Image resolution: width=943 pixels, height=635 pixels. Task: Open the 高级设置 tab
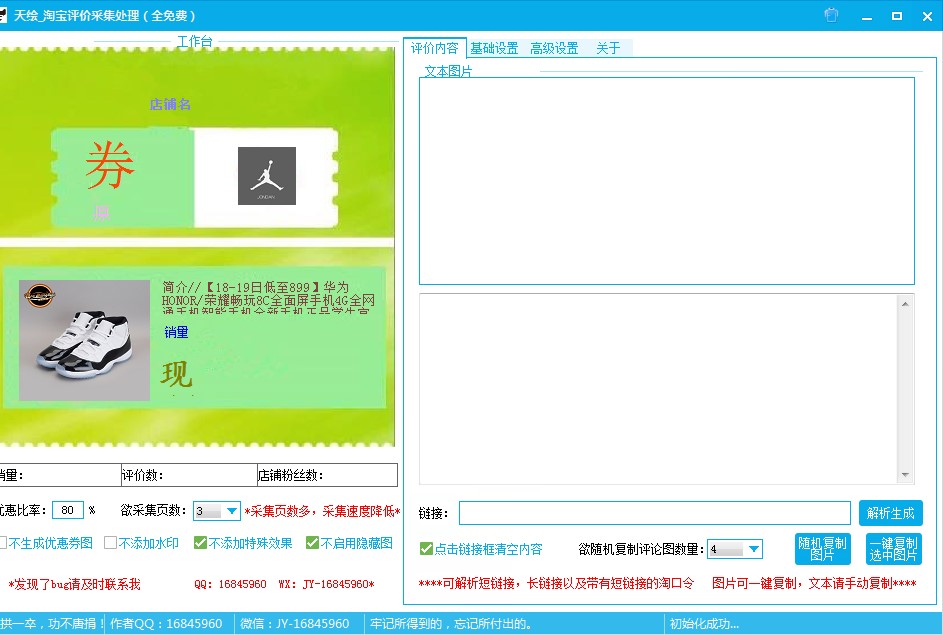554,48
